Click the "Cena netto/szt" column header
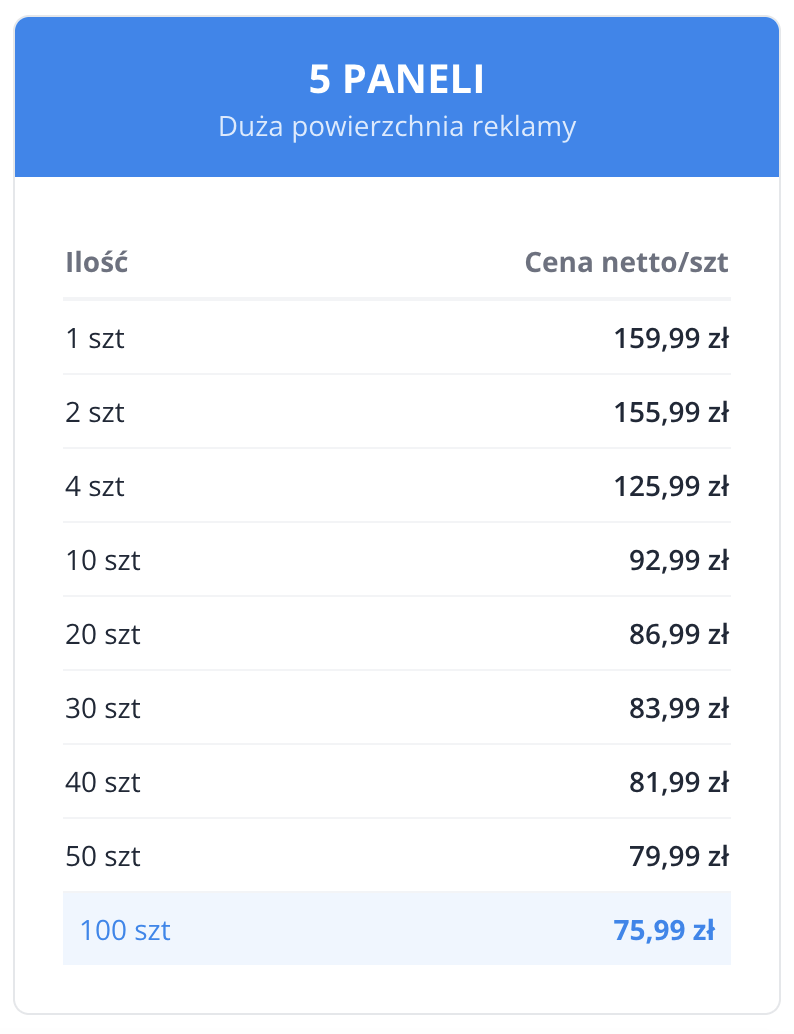 (x=627, y=263)
